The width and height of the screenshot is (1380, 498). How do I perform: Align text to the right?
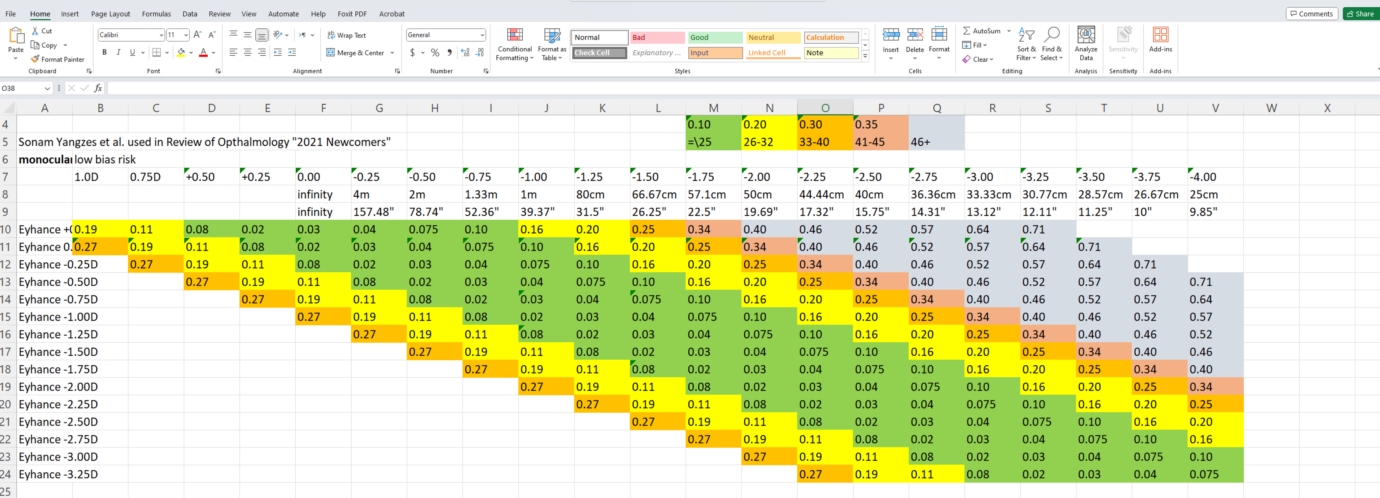point(261,52)
